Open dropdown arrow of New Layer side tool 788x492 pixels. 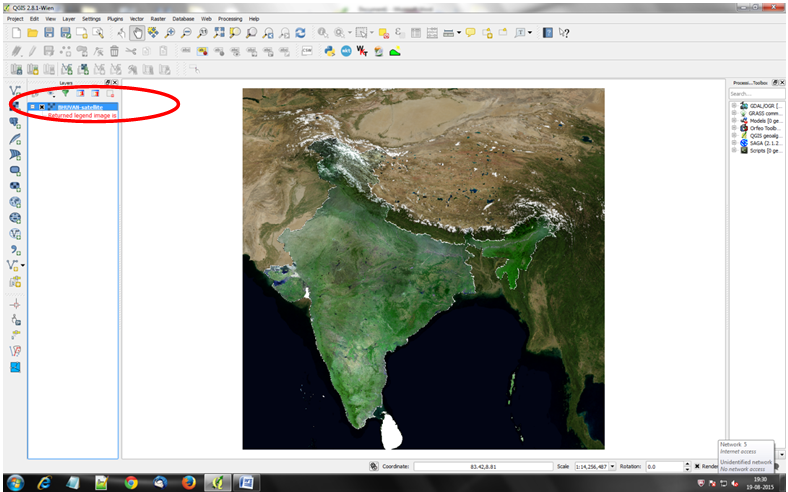point(23,265)
